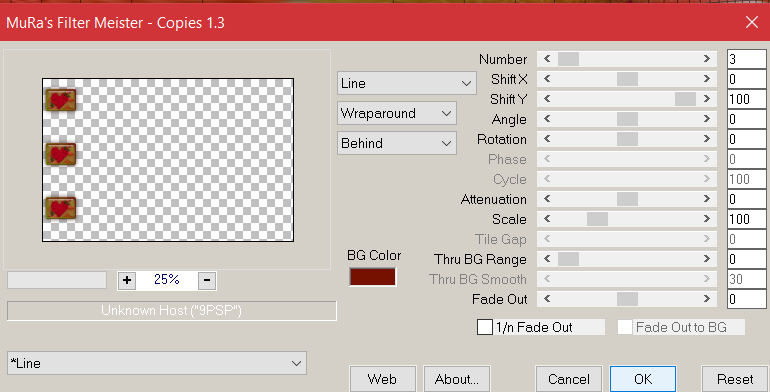Image resolution: width=770 pixels, height=392 pixels.
Task: Click the Scale value field
Action: pyautogui.click(x=746, y=219)
